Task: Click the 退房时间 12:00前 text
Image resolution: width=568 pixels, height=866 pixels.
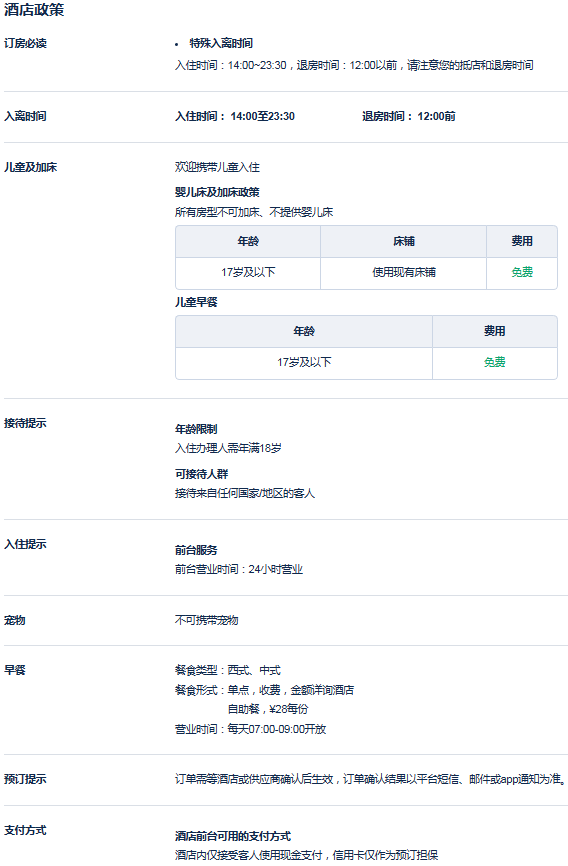Action: point(409,116)
